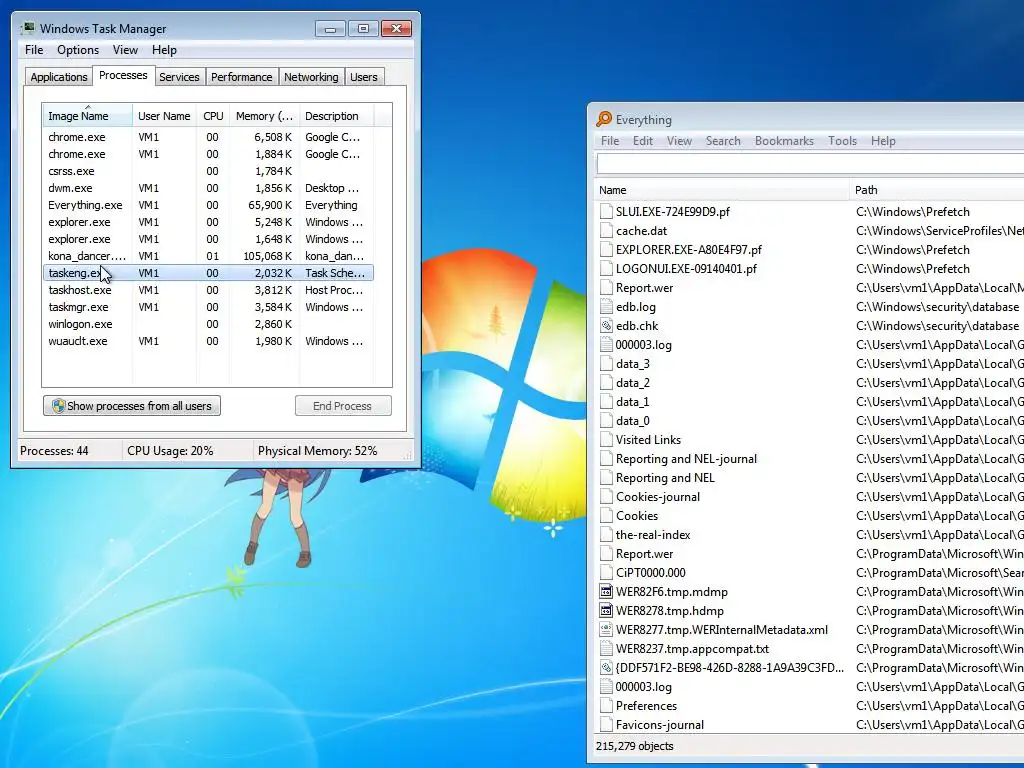
Task: Click the file icon beside CiPT0000.000
Action: point(606,573)
